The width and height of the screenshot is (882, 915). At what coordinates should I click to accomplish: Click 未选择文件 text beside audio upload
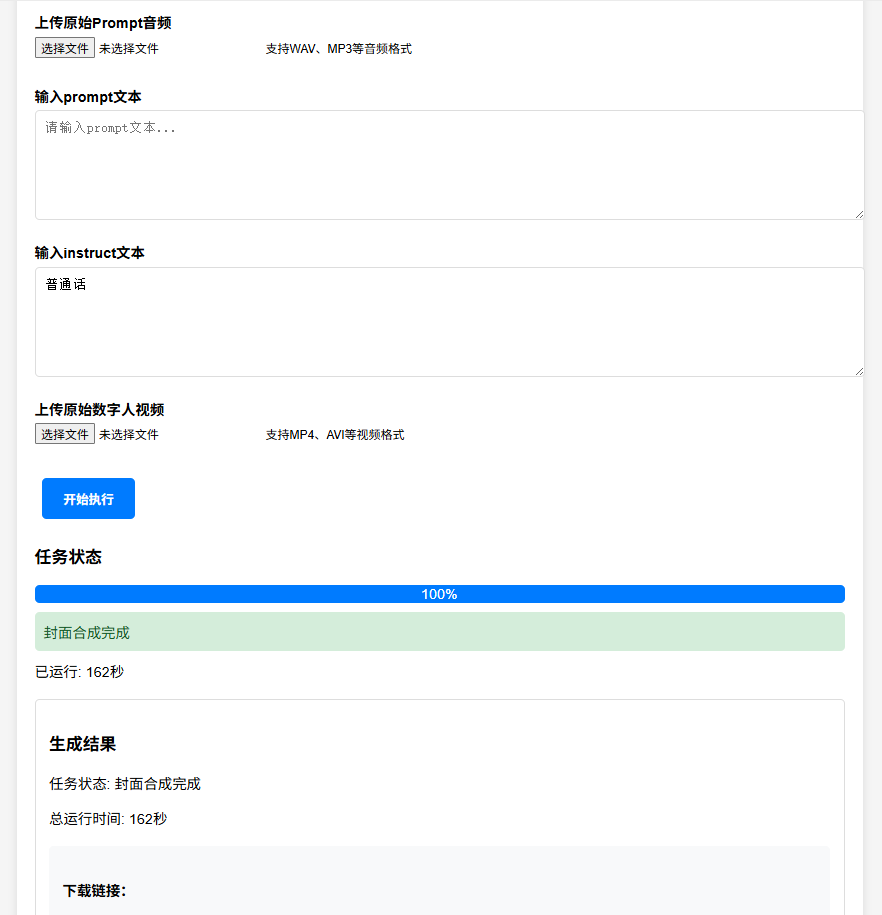(128, 48)
